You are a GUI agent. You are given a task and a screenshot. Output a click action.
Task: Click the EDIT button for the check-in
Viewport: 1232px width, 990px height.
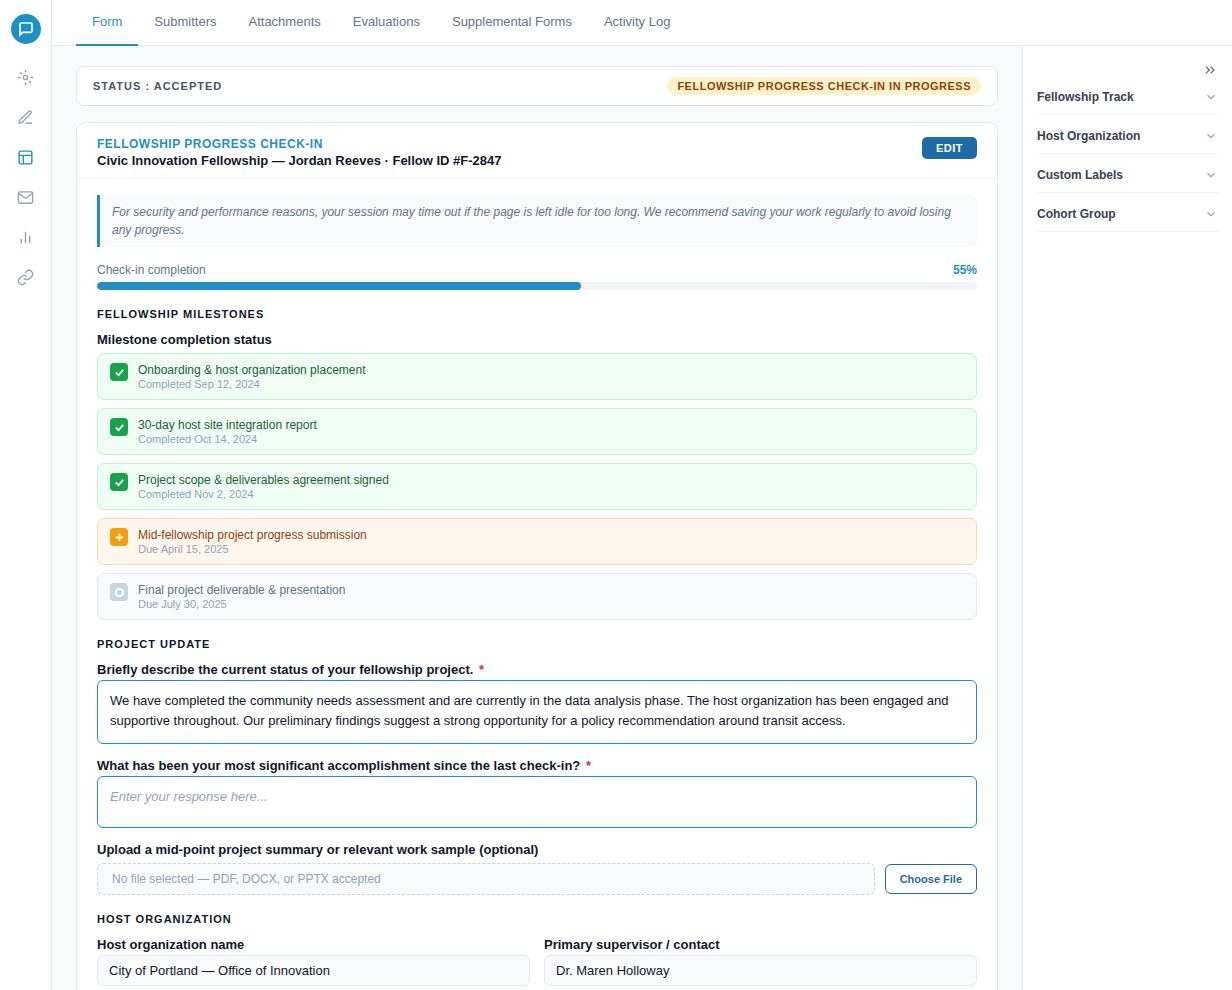pos(949,147)
